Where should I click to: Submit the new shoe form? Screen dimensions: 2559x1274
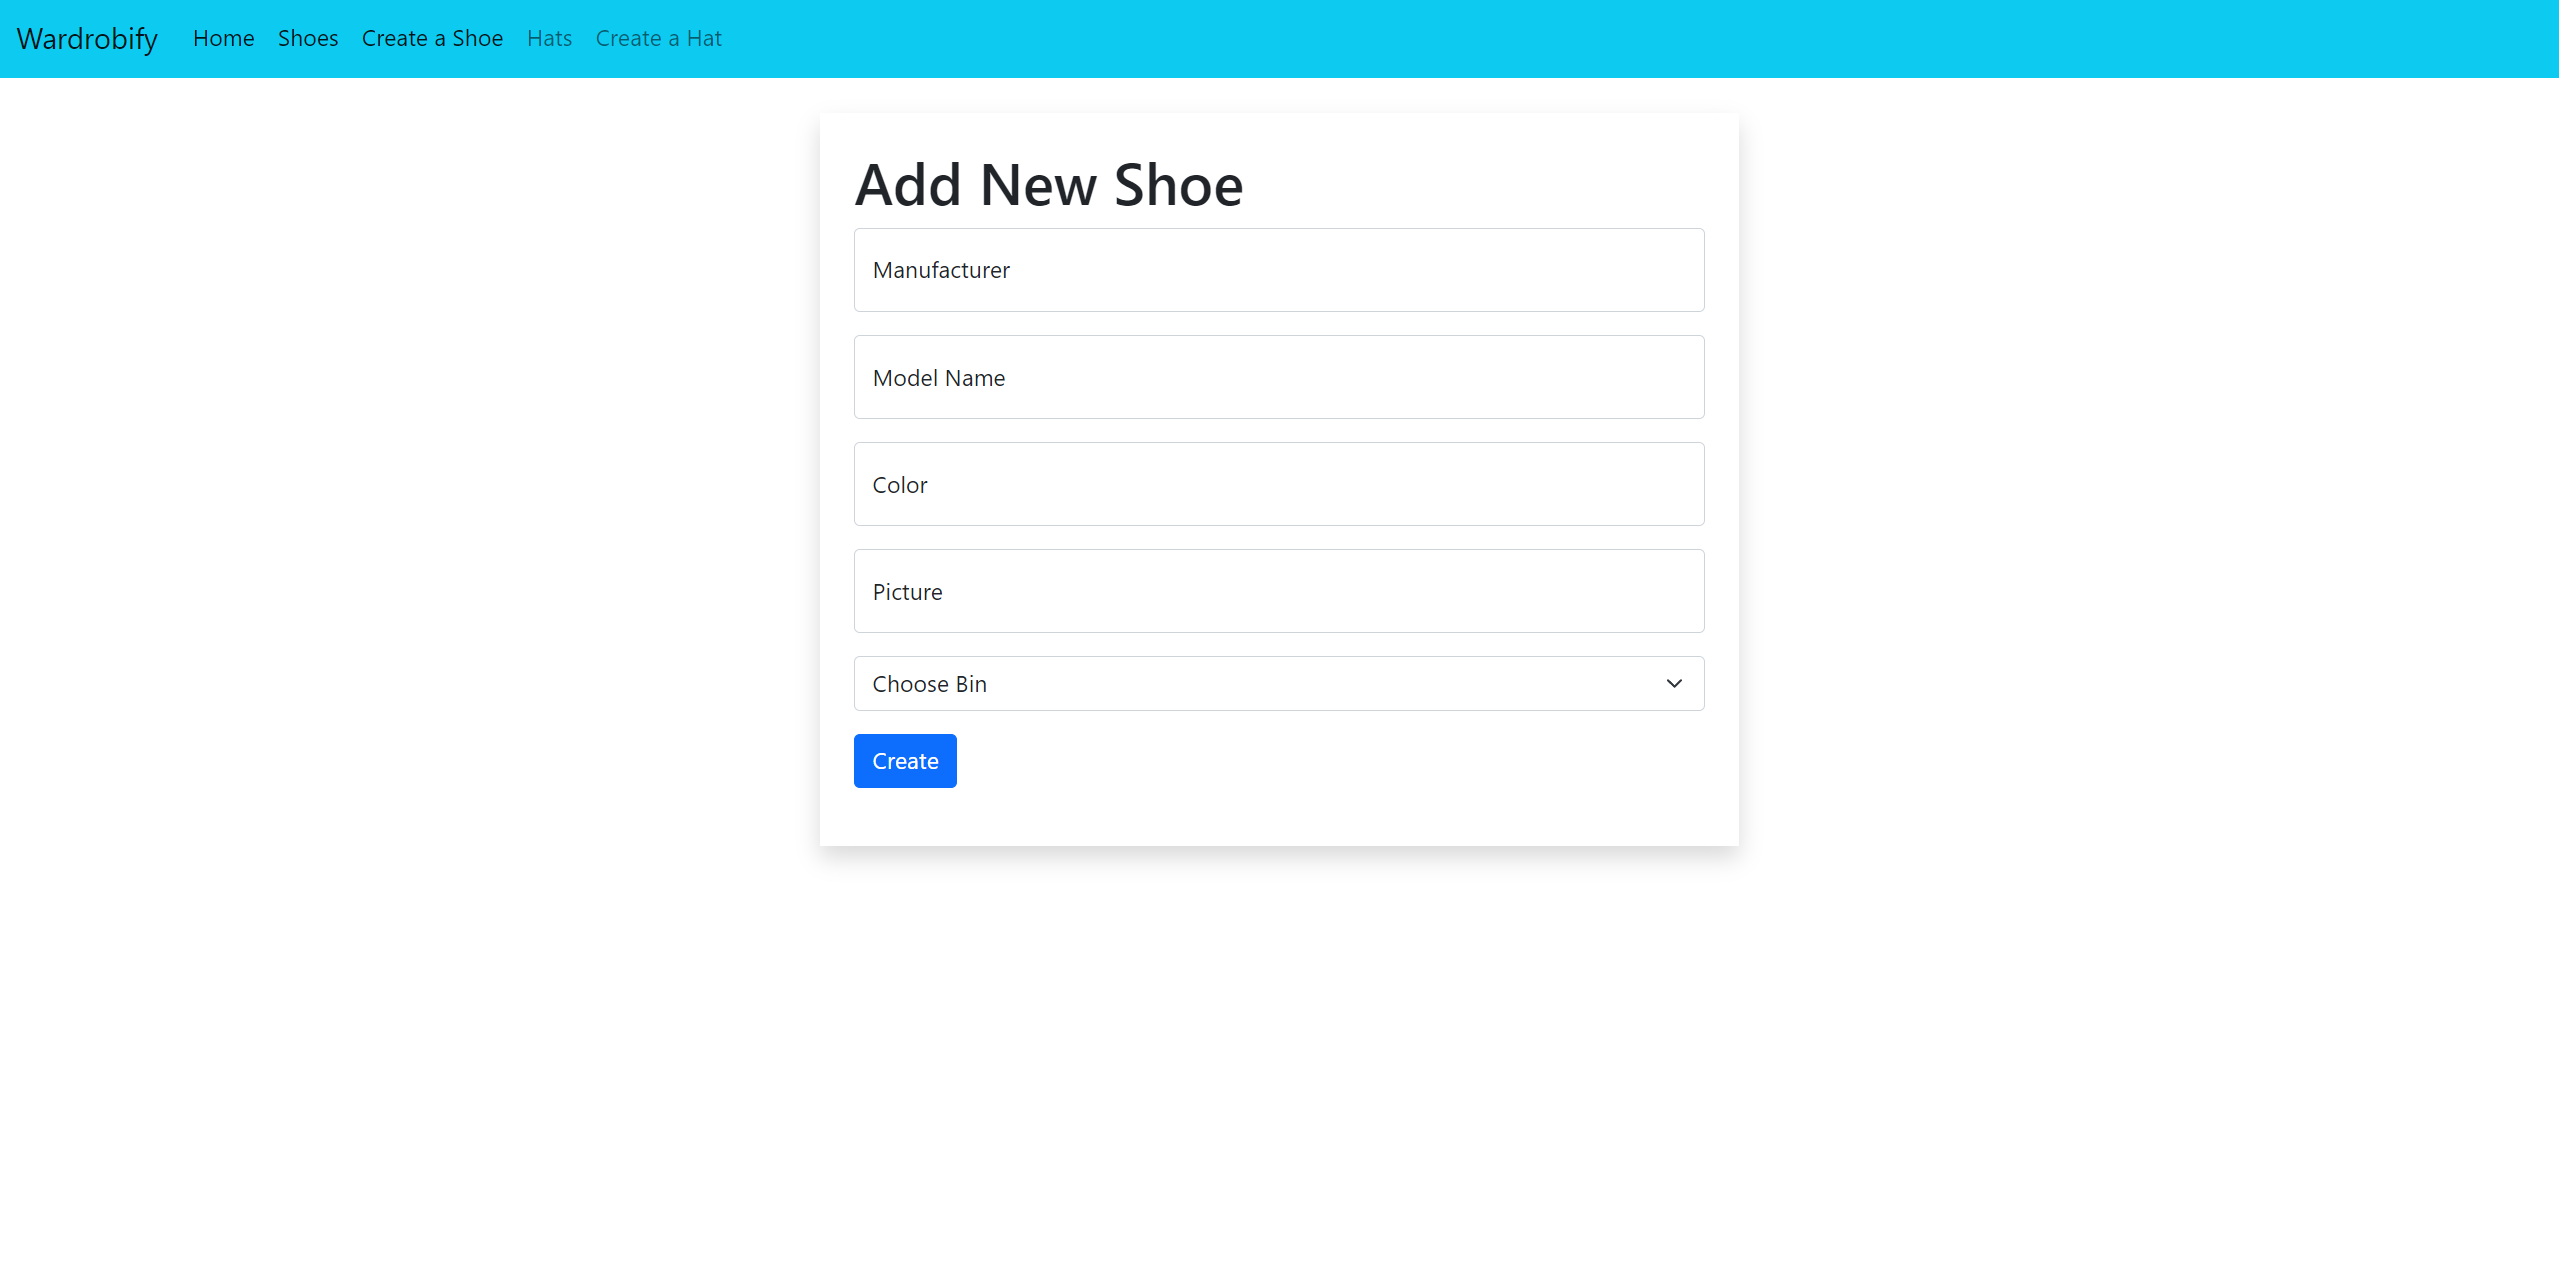click(x=904, y=760)
